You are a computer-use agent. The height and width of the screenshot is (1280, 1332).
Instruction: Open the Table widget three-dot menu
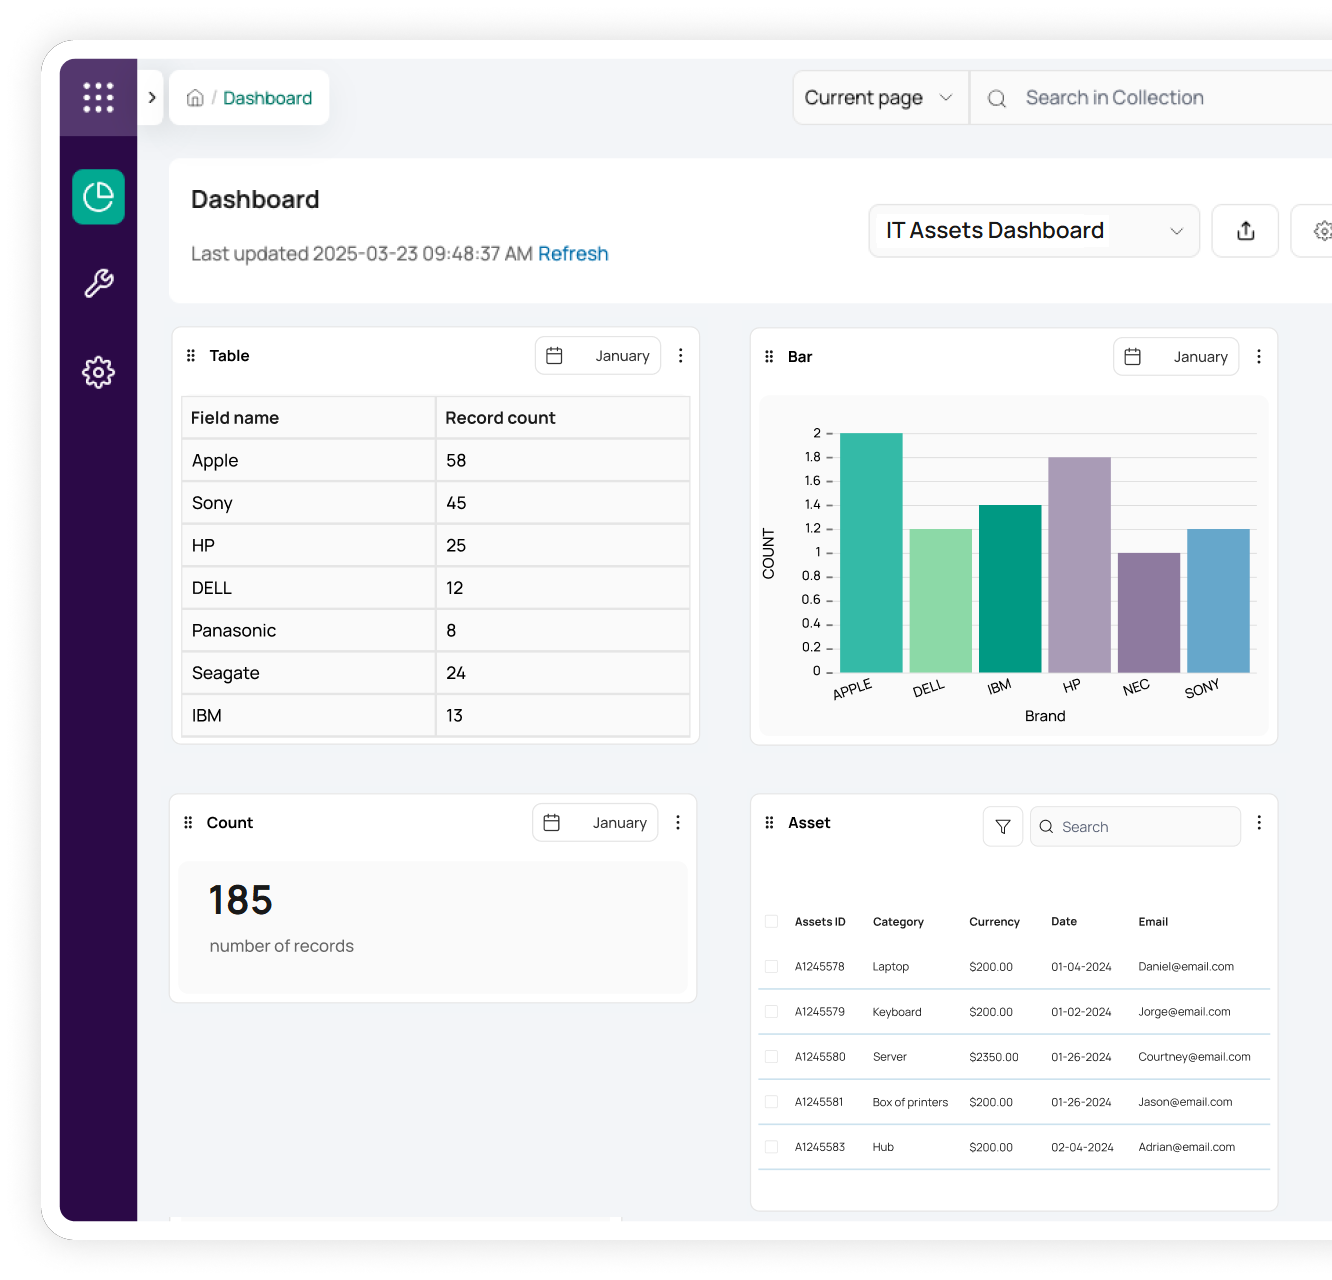(680, 356)
